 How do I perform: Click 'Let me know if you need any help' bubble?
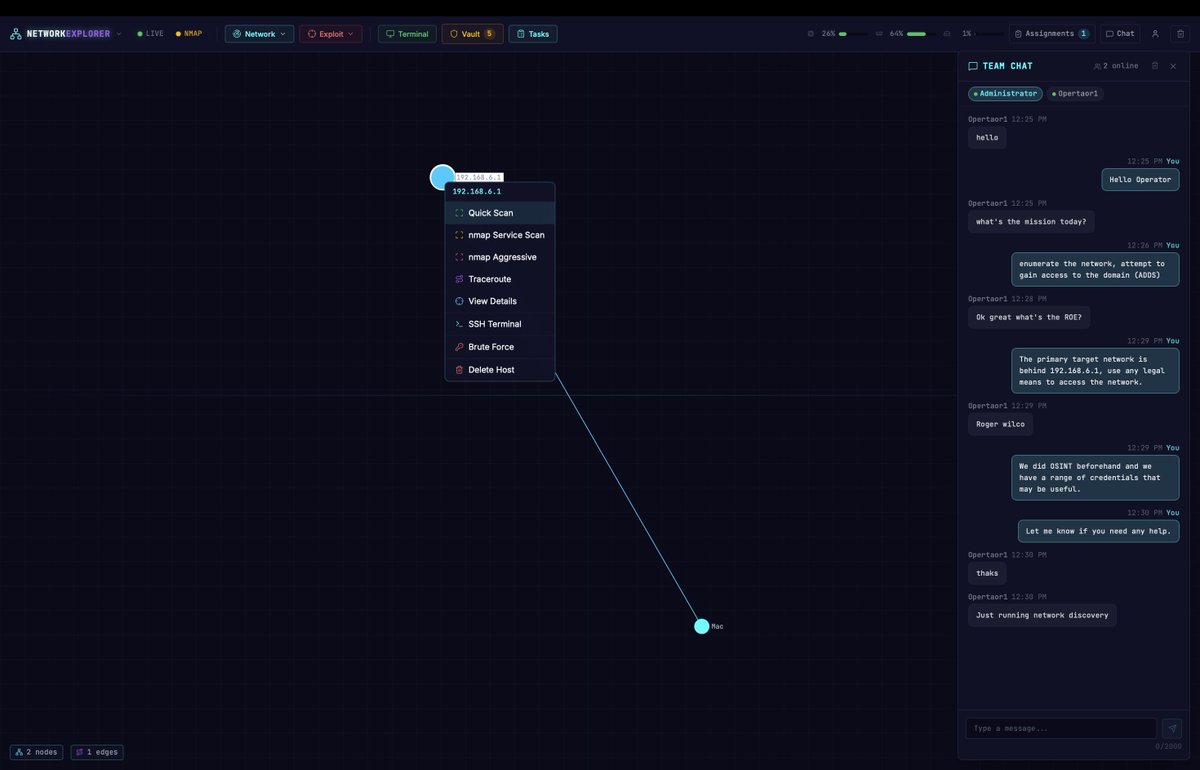(1098, 531)
